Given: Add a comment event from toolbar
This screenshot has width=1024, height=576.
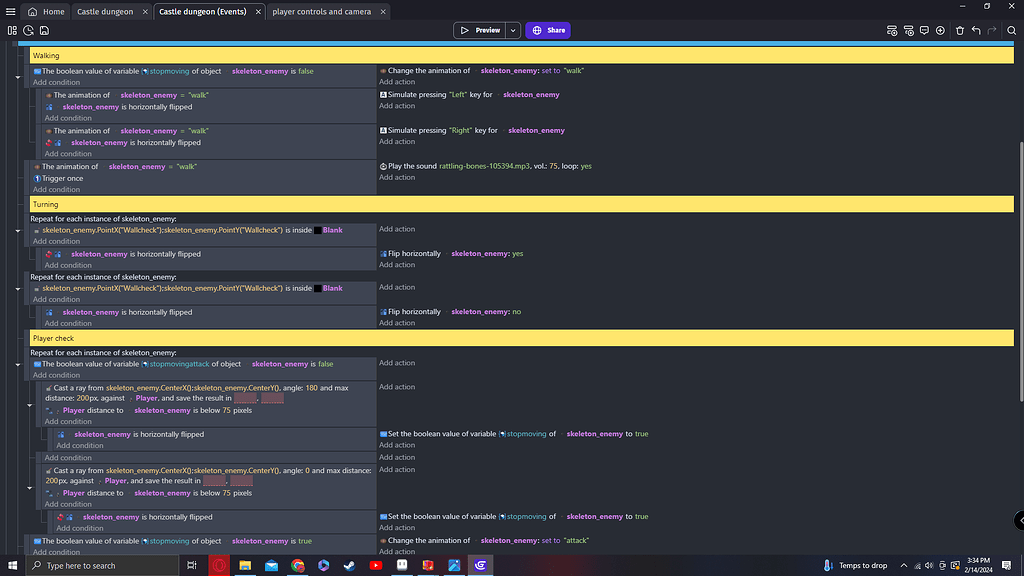Looking at the screenshot, I should coord(924,31).
